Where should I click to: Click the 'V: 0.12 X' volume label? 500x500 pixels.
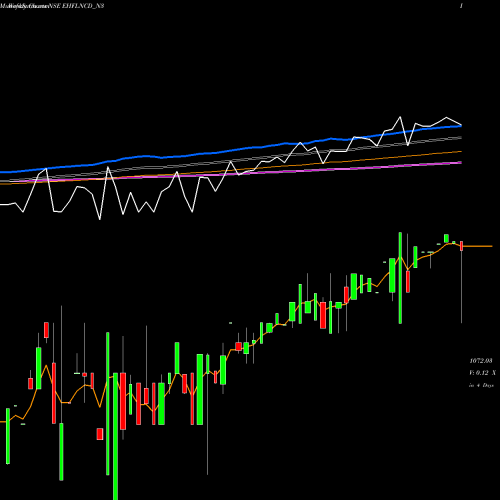click(x=482, y=373)
